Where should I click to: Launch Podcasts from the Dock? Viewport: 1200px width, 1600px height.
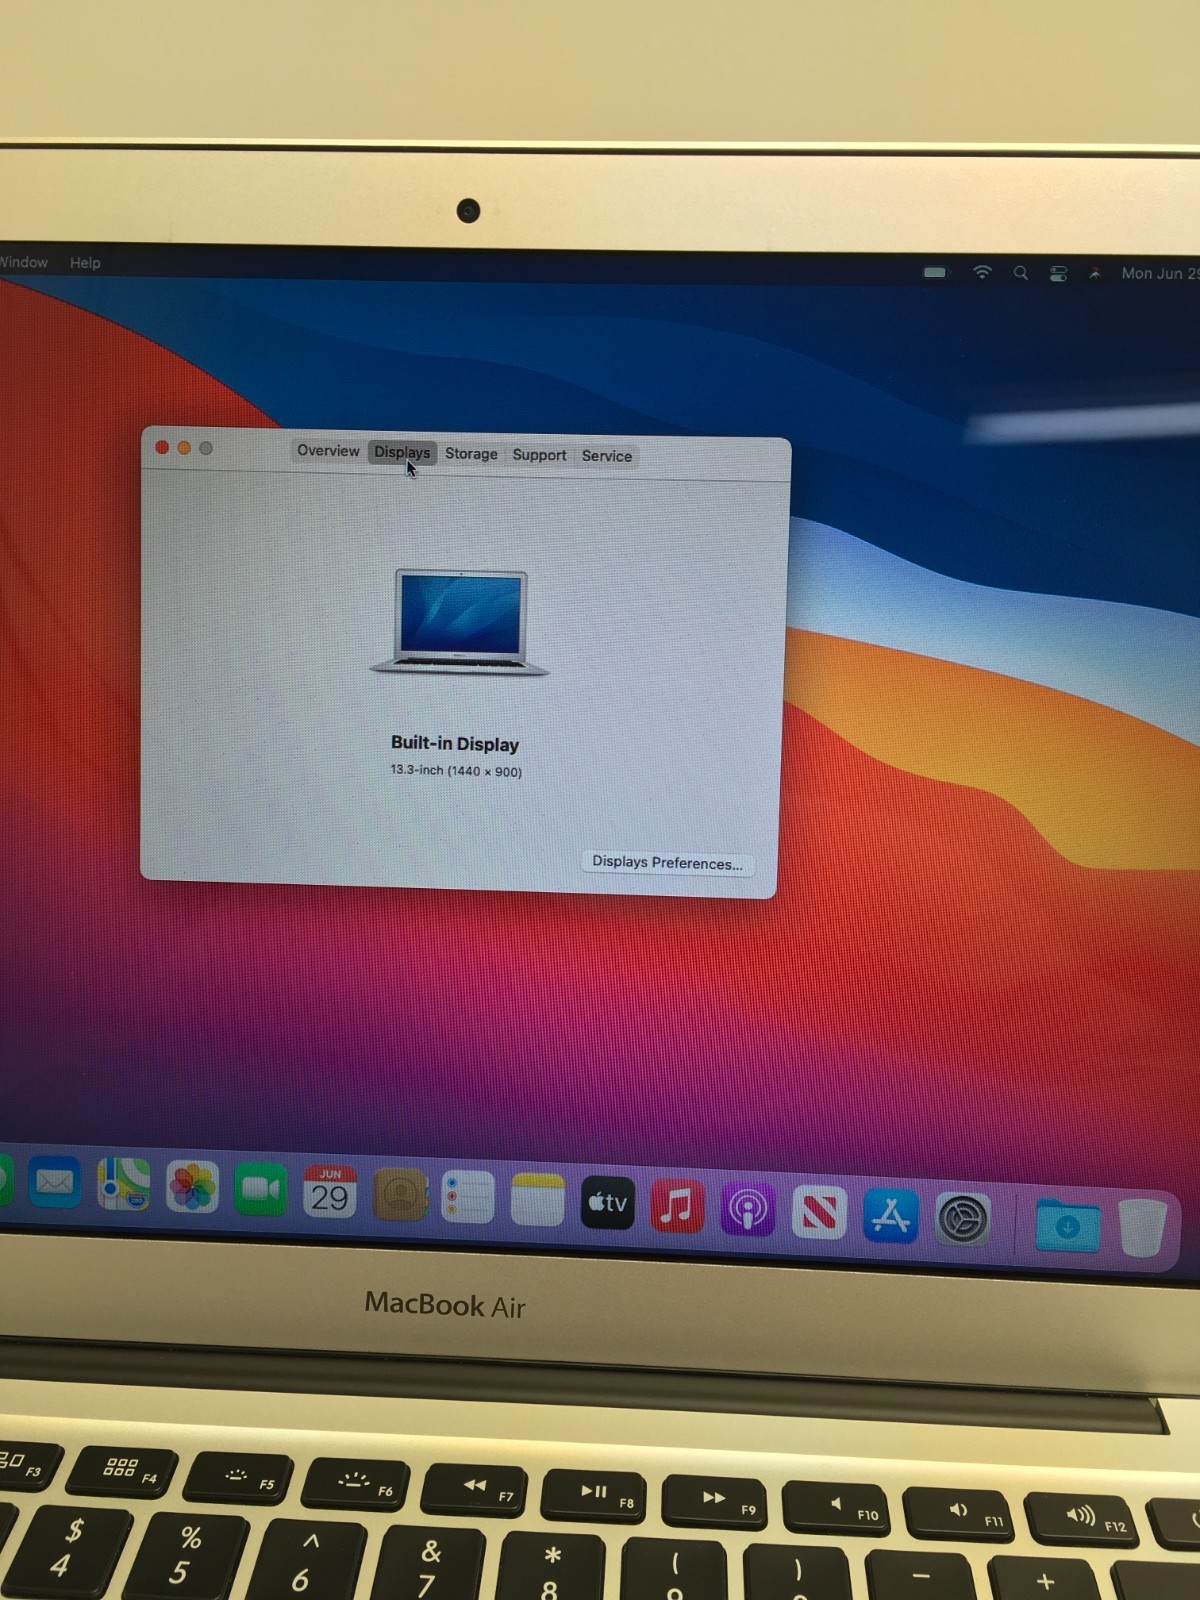click(x=747, y=1208)
